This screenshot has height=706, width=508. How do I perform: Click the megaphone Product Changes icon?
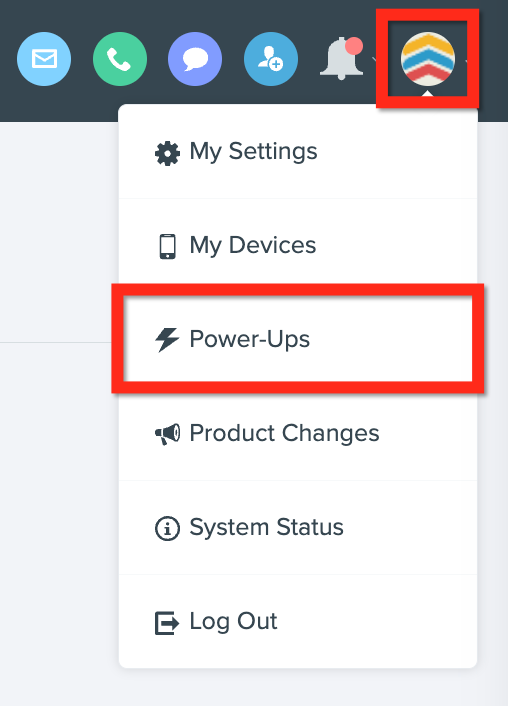click(x=168, y=434)
